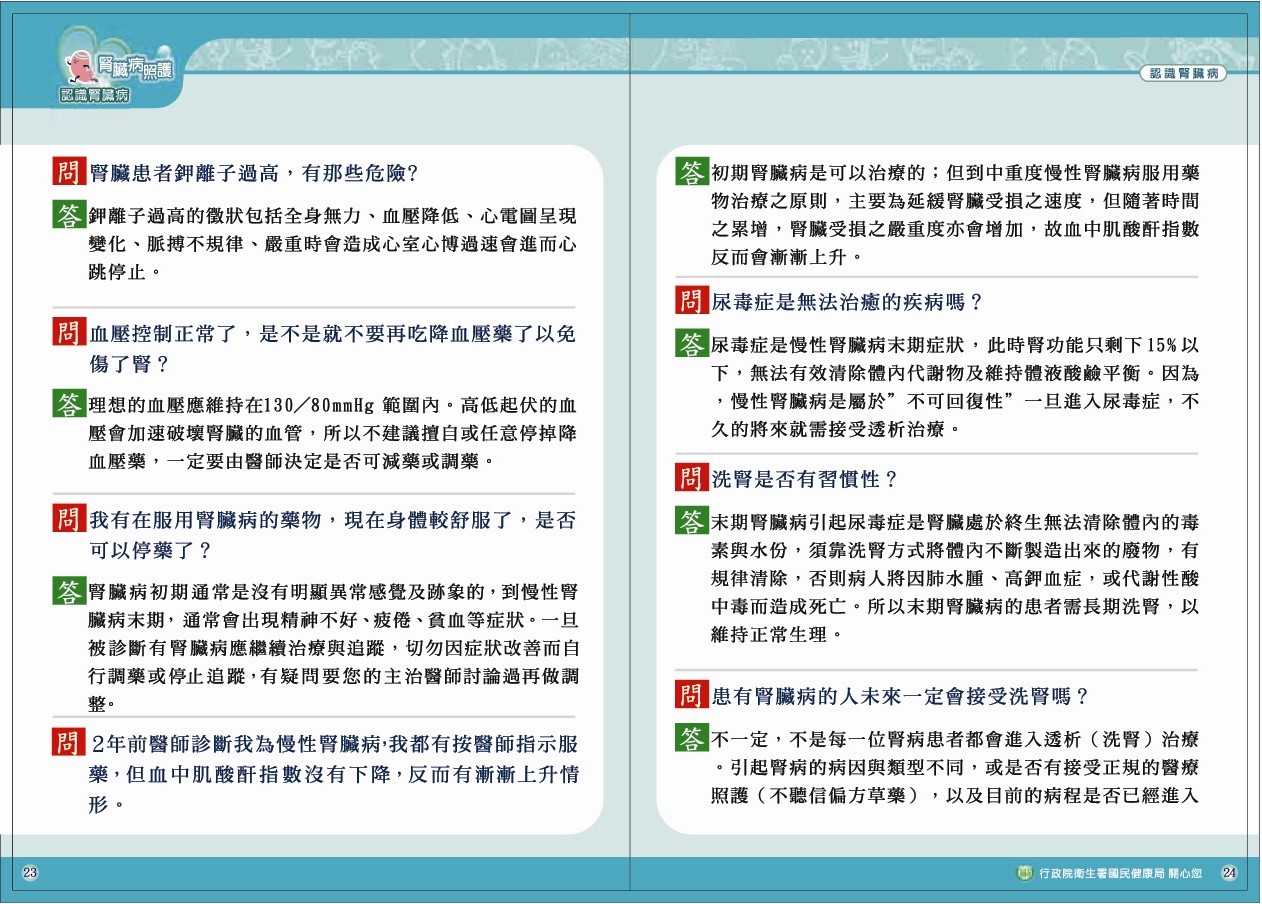Click the red 問 icon beside 患有腎臟病的人未來

(x=692, y=695)
